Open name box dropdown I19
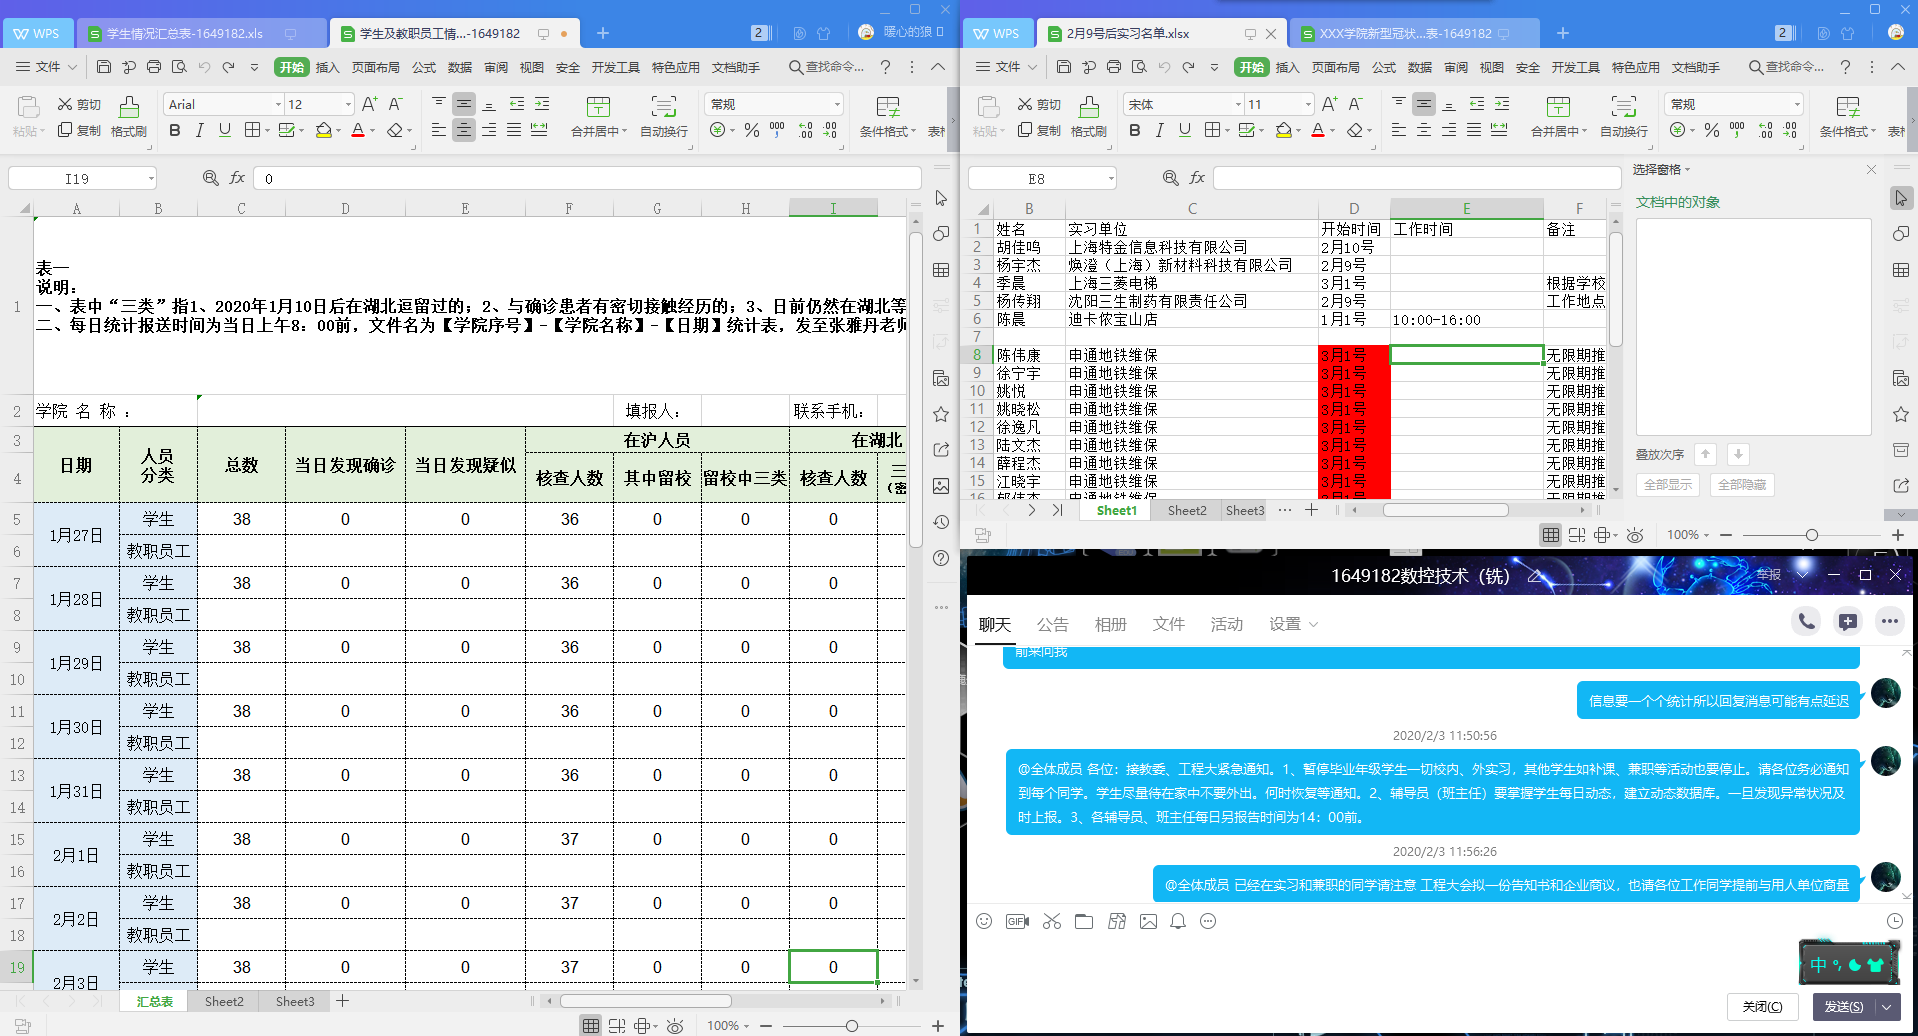 coord(151,178)
